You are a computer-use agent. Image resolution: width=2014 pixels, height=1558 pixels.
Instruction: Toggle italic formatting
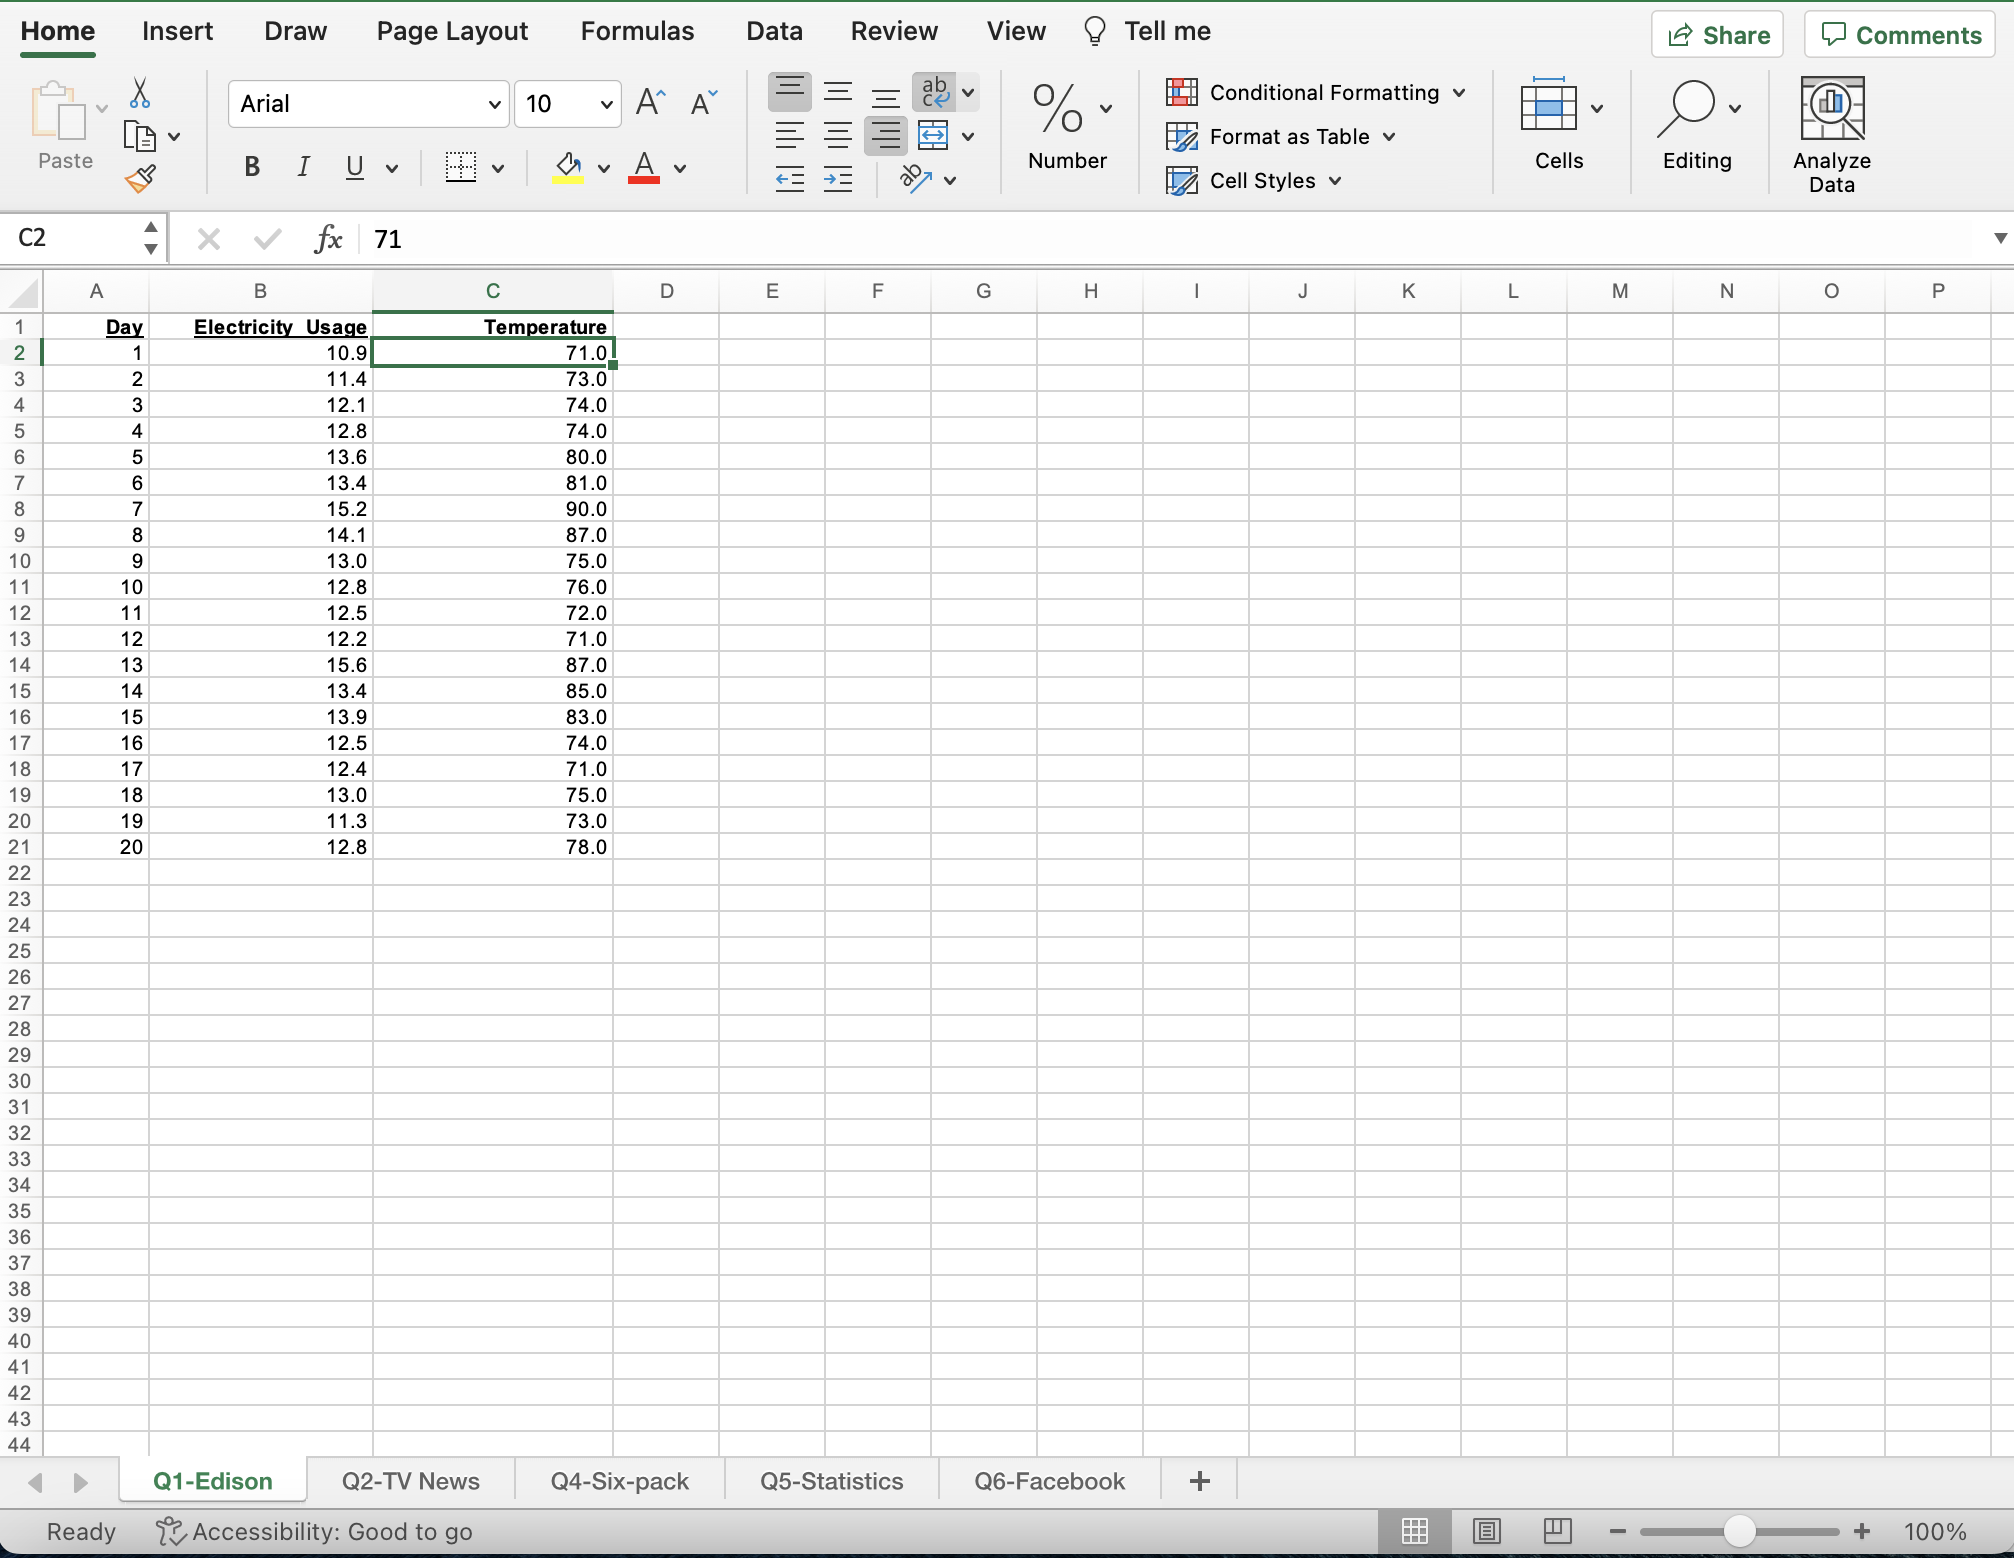(x=303, y=167)
